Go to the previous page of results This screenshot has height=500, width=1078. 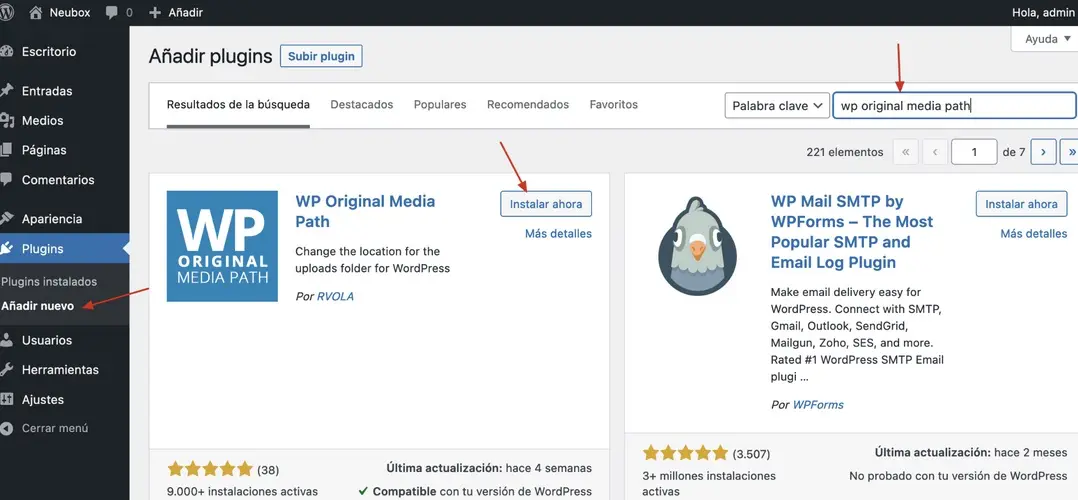click(x=935, y=152)
